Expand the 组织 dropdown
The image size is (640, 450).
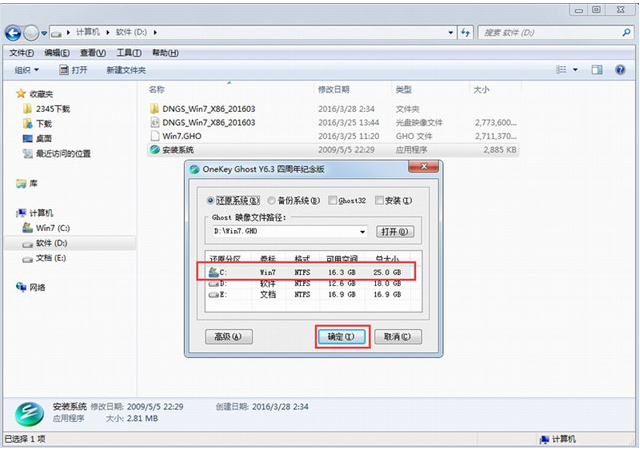27,70
